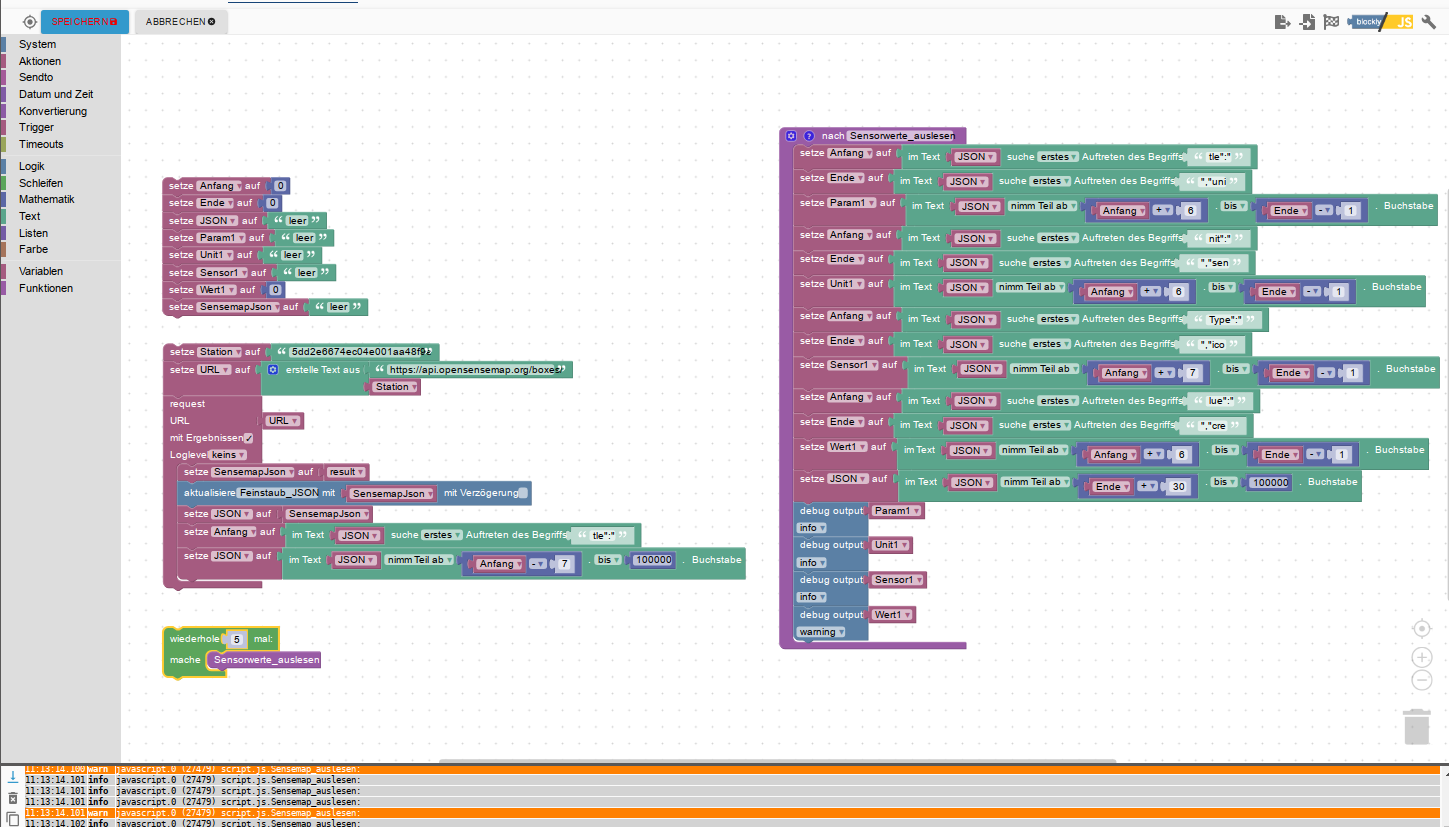This screenshot has width=1449, height=827.
Task: Copy the log with the copy icon
Action: click(13, 819)
